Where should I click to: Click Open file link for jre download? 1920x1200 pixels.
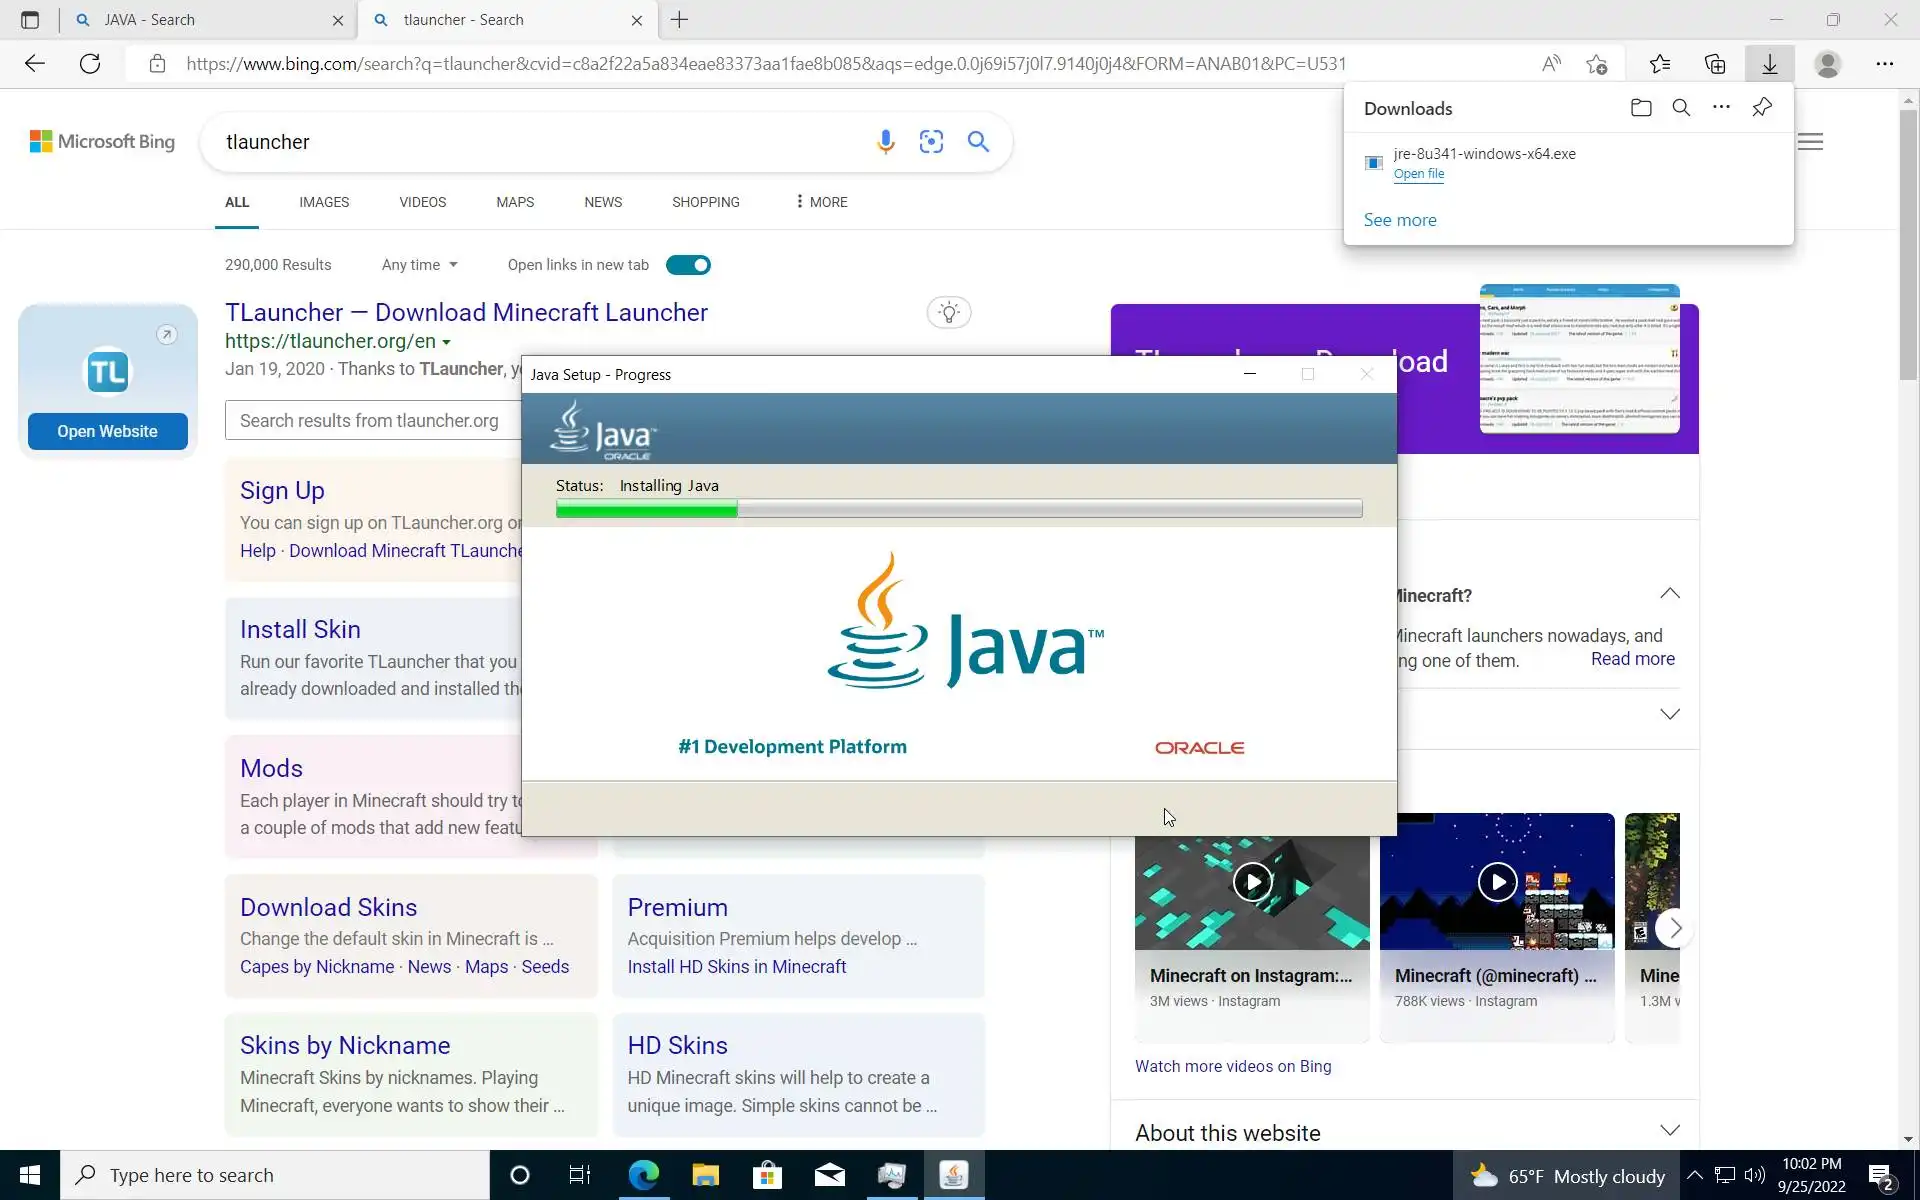1418,174
